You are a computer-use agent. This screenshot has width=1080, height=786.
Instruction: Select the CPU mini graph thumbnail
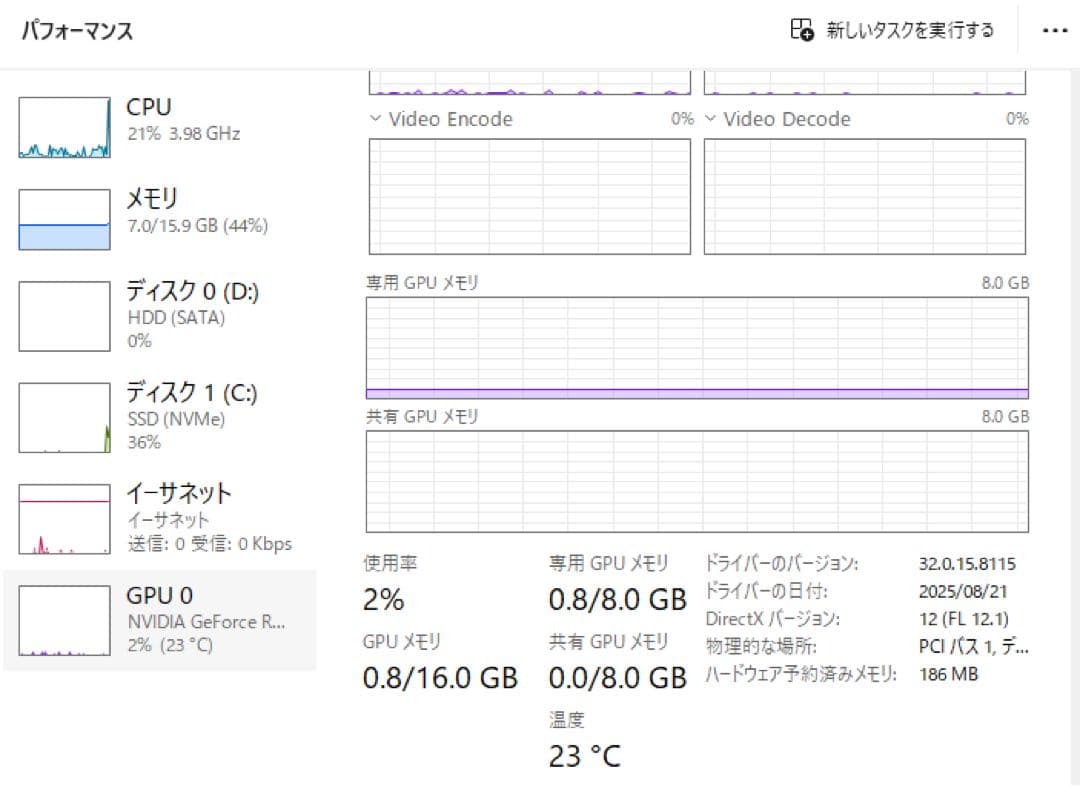click(64, 128)
